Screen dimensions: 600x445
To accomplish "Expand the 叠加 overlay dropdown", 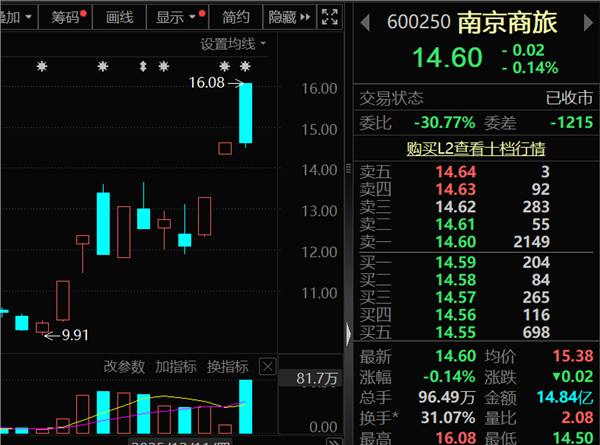I will [16, 17].
